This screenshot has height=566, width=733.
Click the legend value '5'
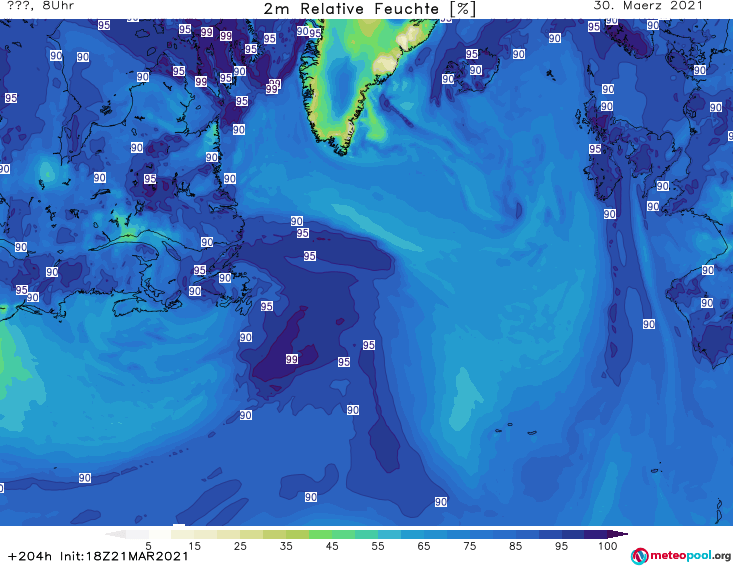click(148, 546)
